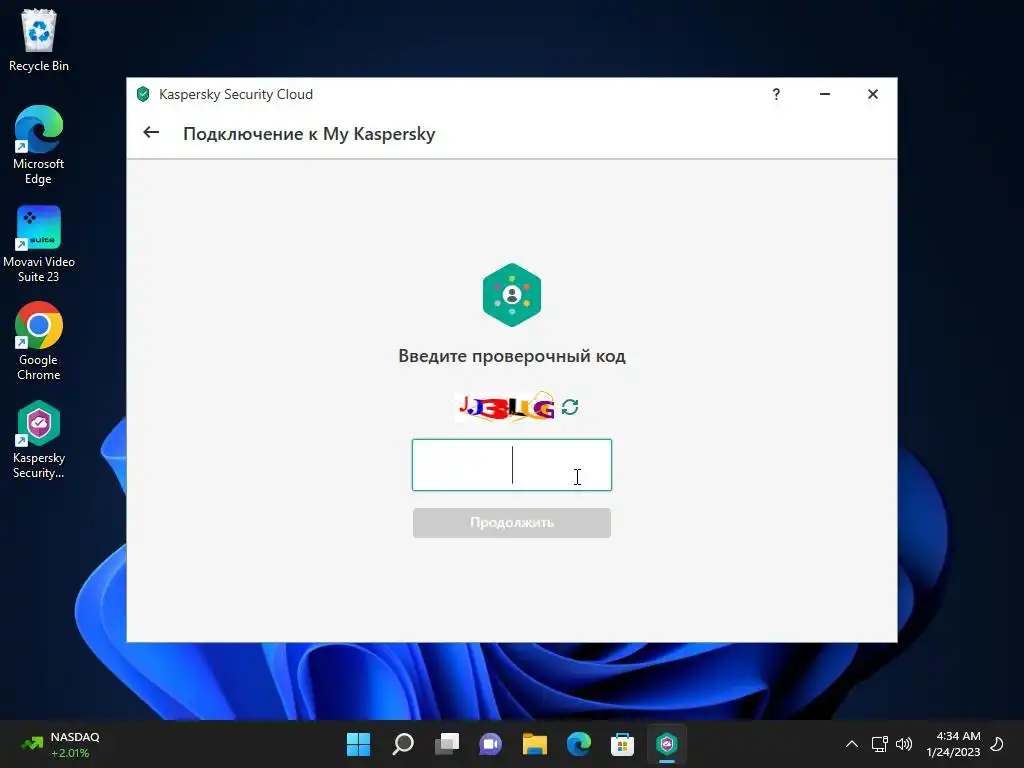The width and height of the screenshot is (1024, 768).
Task: Open the clock showing 4:34 AM
Action: [953, 744]
